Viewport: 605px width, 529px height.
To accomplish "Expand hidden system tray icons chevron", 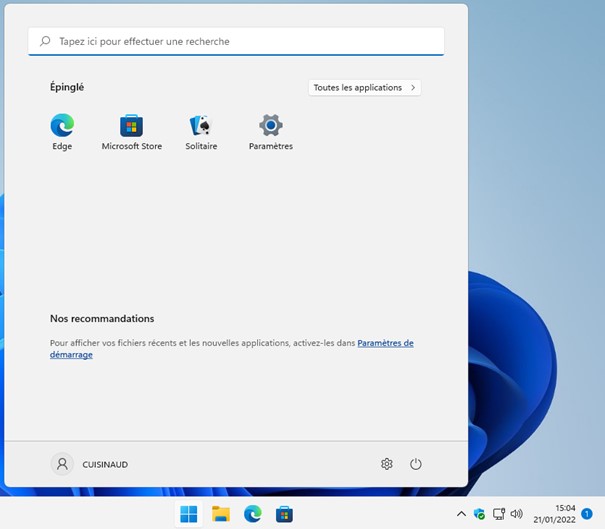I will tap(461, 514).
